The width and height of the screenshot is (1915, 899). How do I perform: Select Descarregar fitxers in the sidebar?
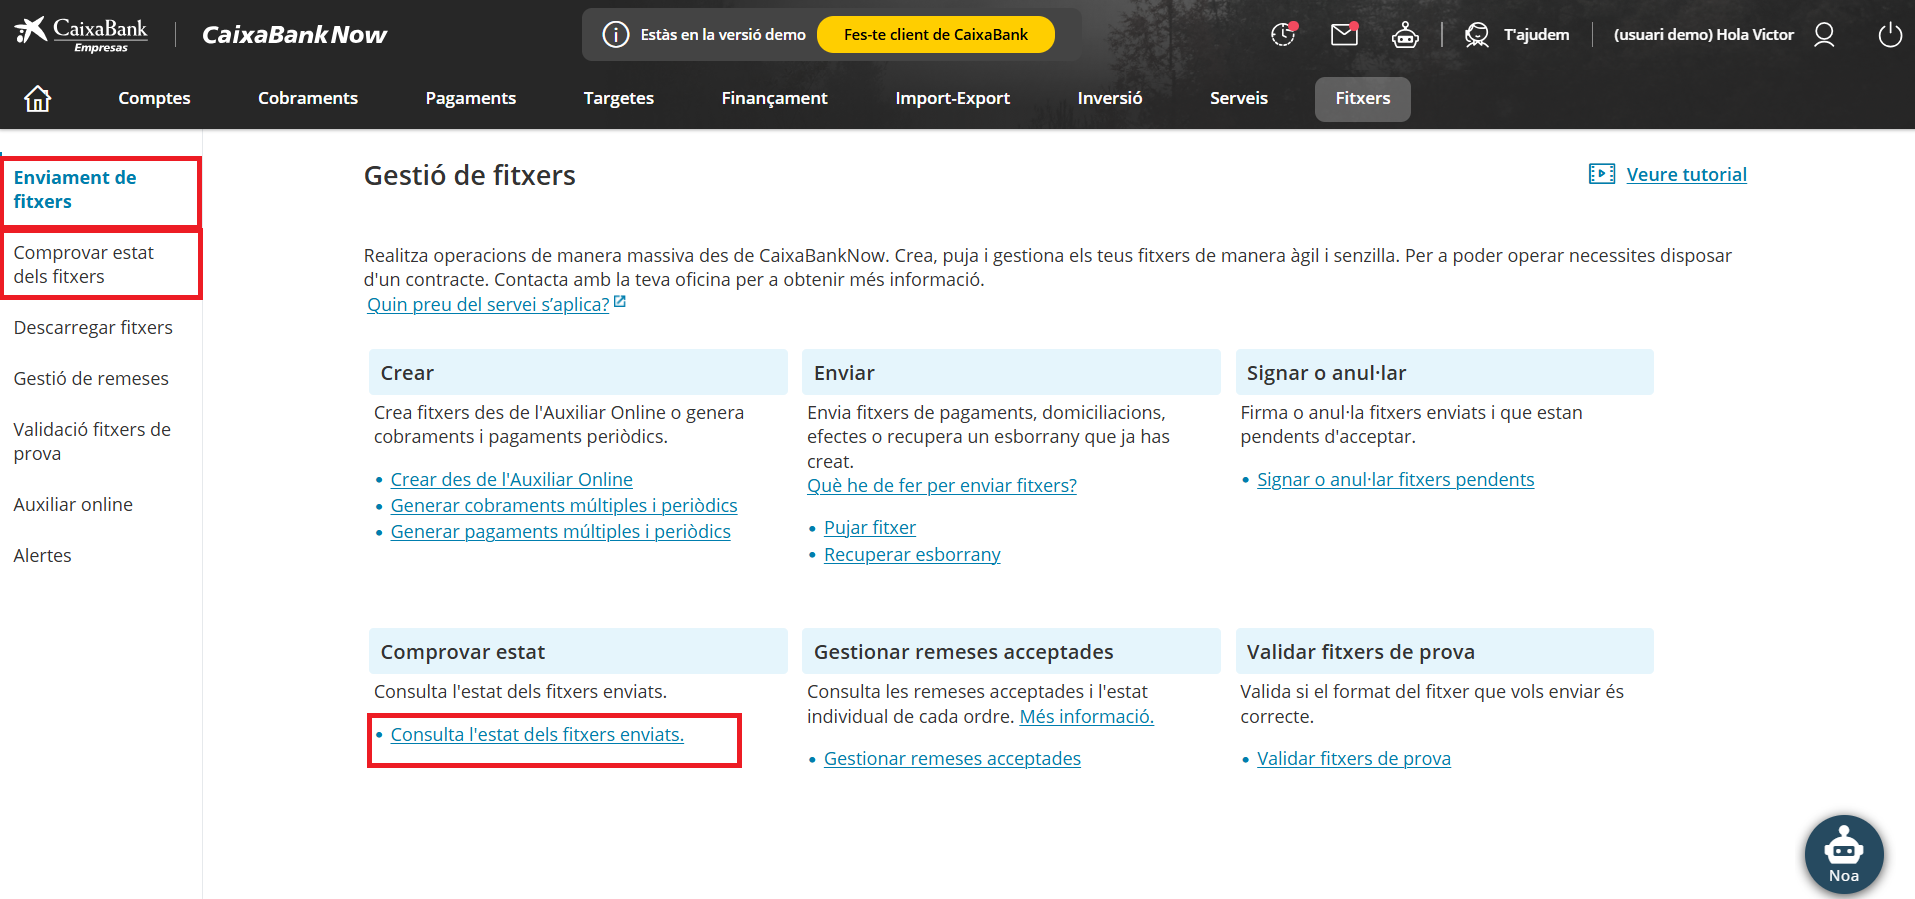93,328
